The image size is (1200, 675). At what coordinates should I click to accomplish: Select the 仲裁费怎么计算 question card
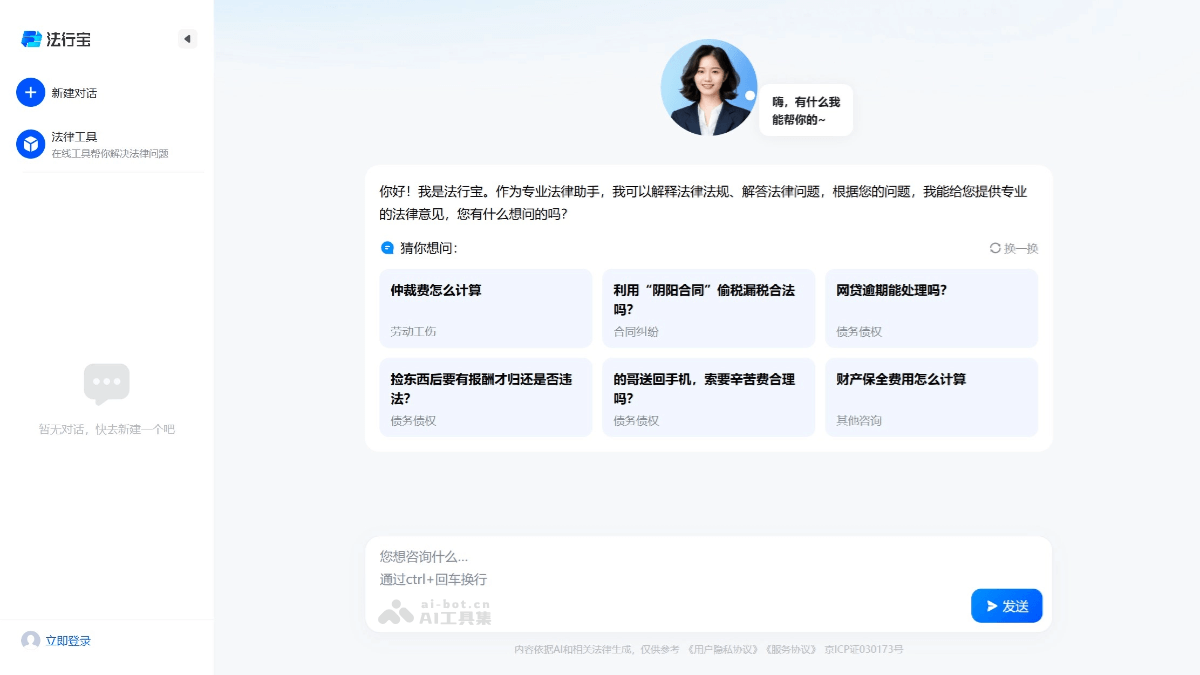(x=486, y=307)
